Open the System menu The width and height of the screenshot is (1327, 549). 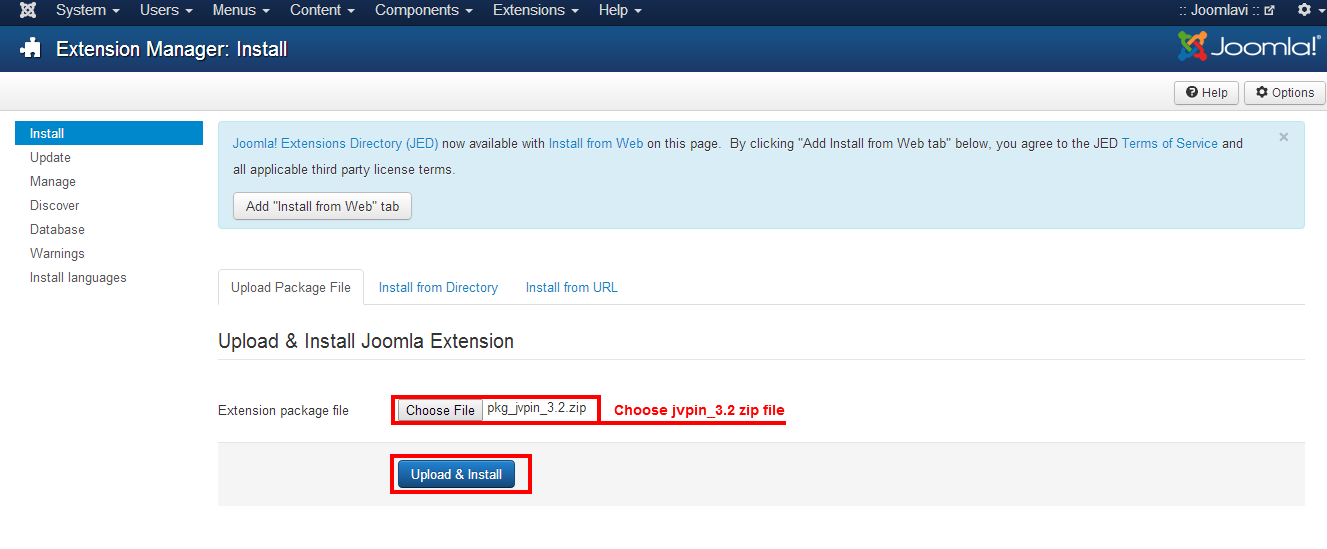click(88, 10)
